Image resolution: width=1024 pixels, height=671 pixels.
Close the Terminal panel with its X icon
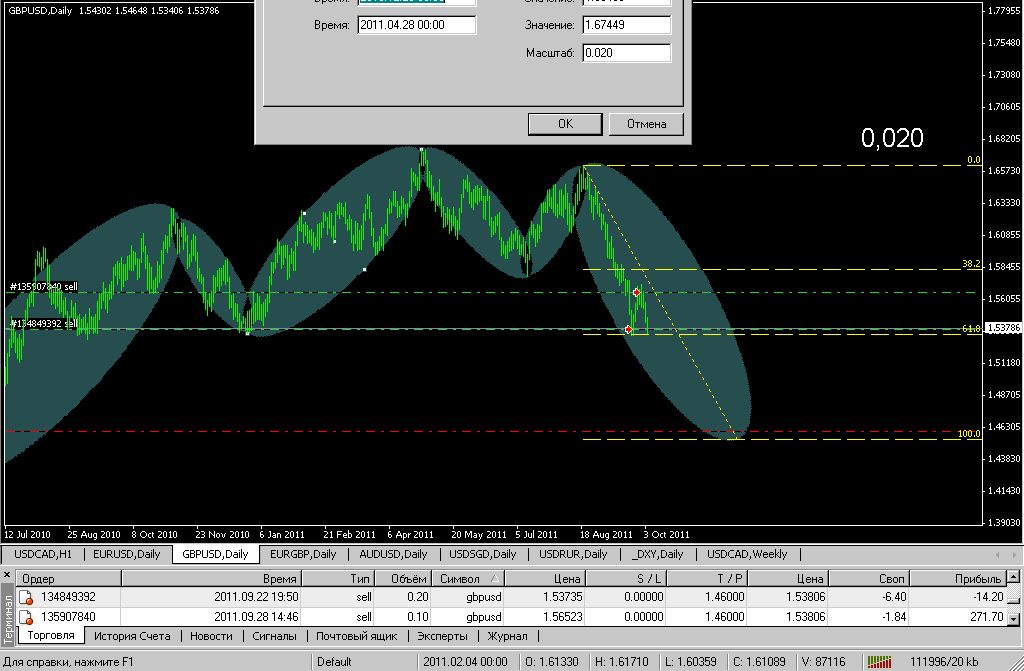pos(7,576)
